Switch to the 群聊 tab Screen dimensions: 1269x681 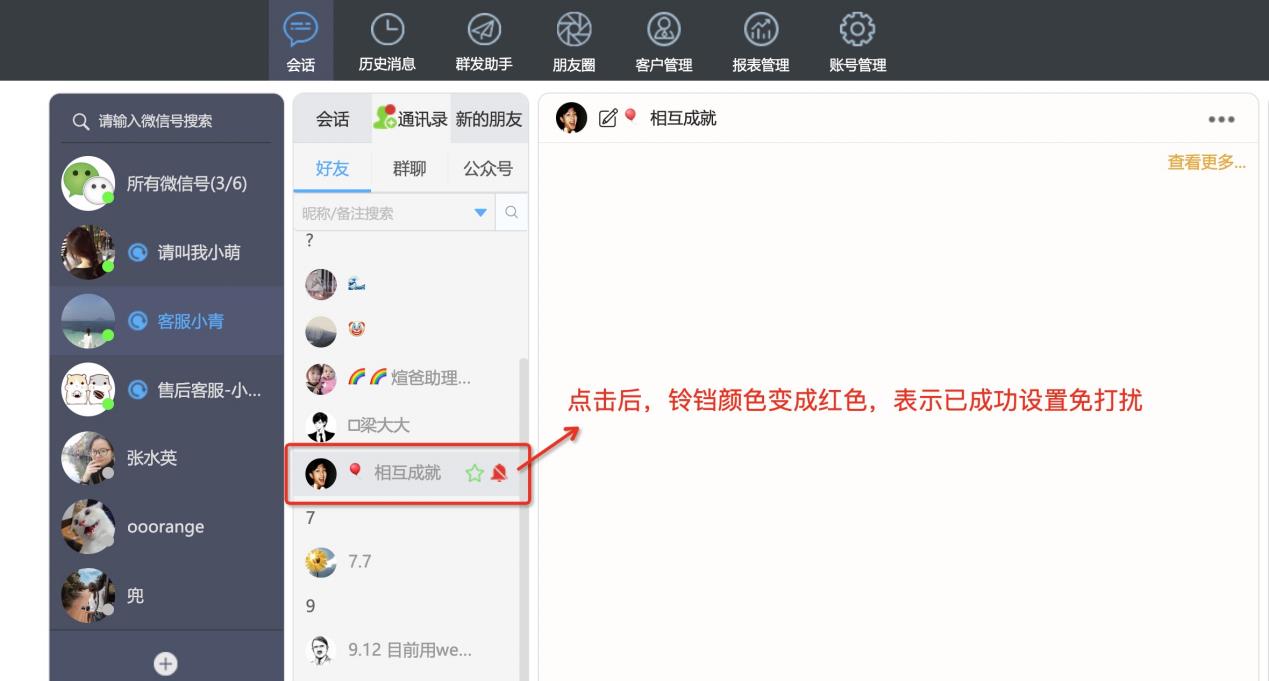click(409, 168)
